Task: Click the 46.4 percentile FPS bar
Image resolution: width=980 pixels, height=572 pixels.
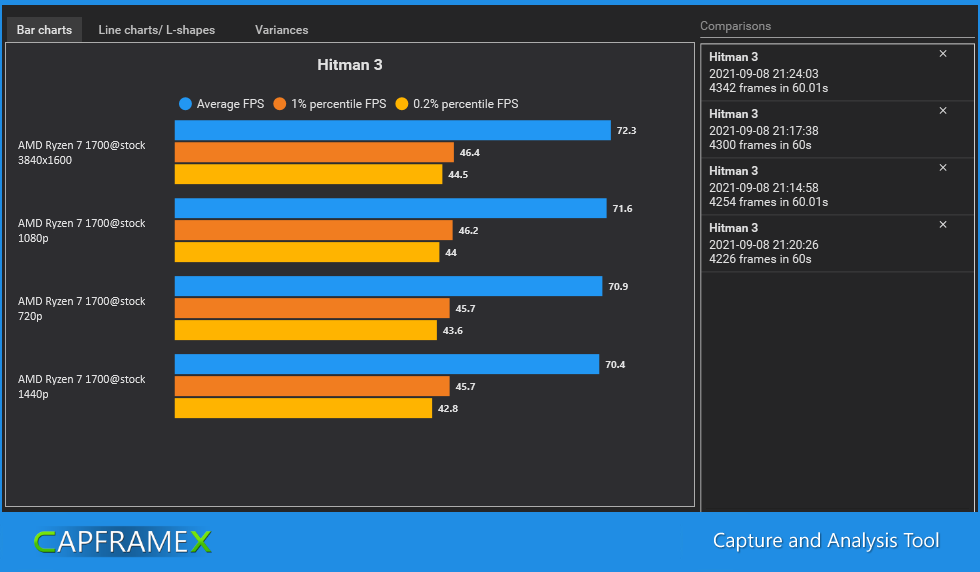Action: (314, 152)
